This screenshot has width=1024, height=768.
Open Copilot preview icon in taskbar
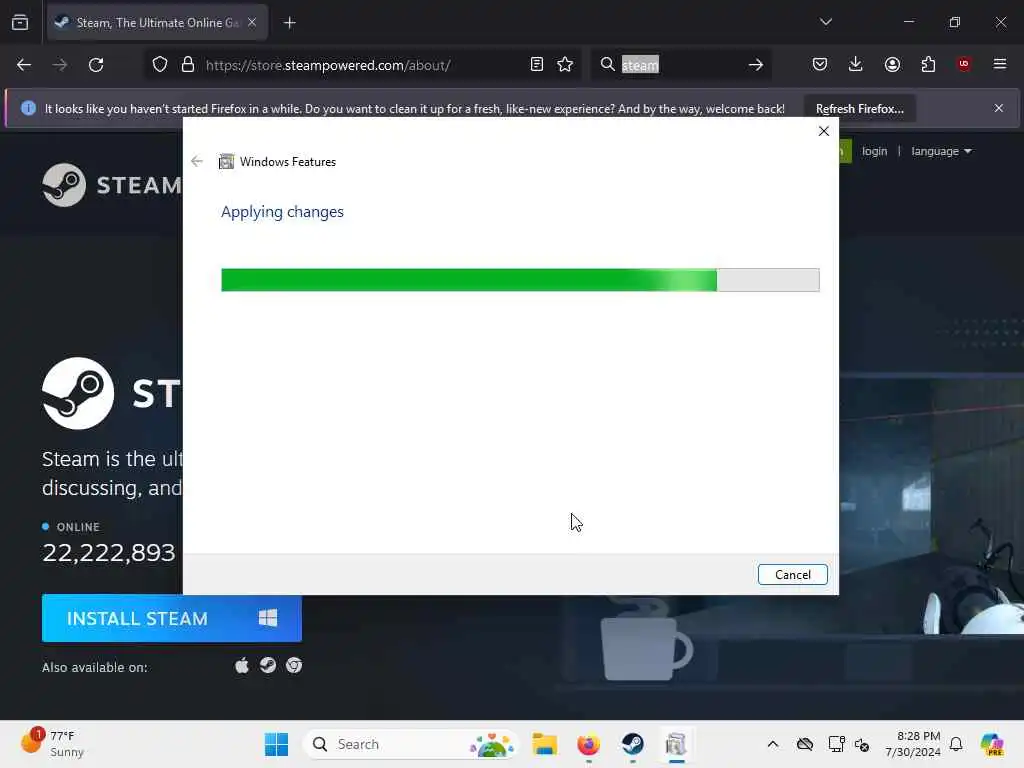click(992, 744)
